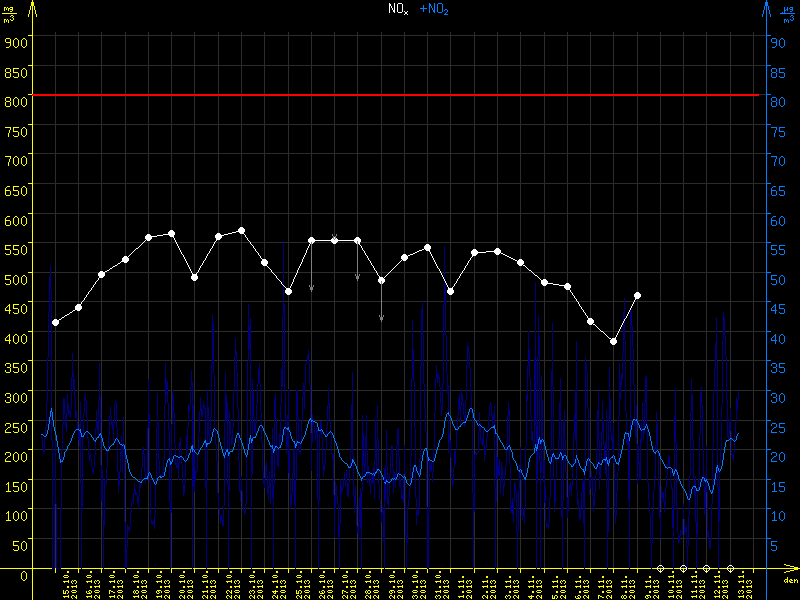Click the yellow unit label at top left

click(9, 12)
